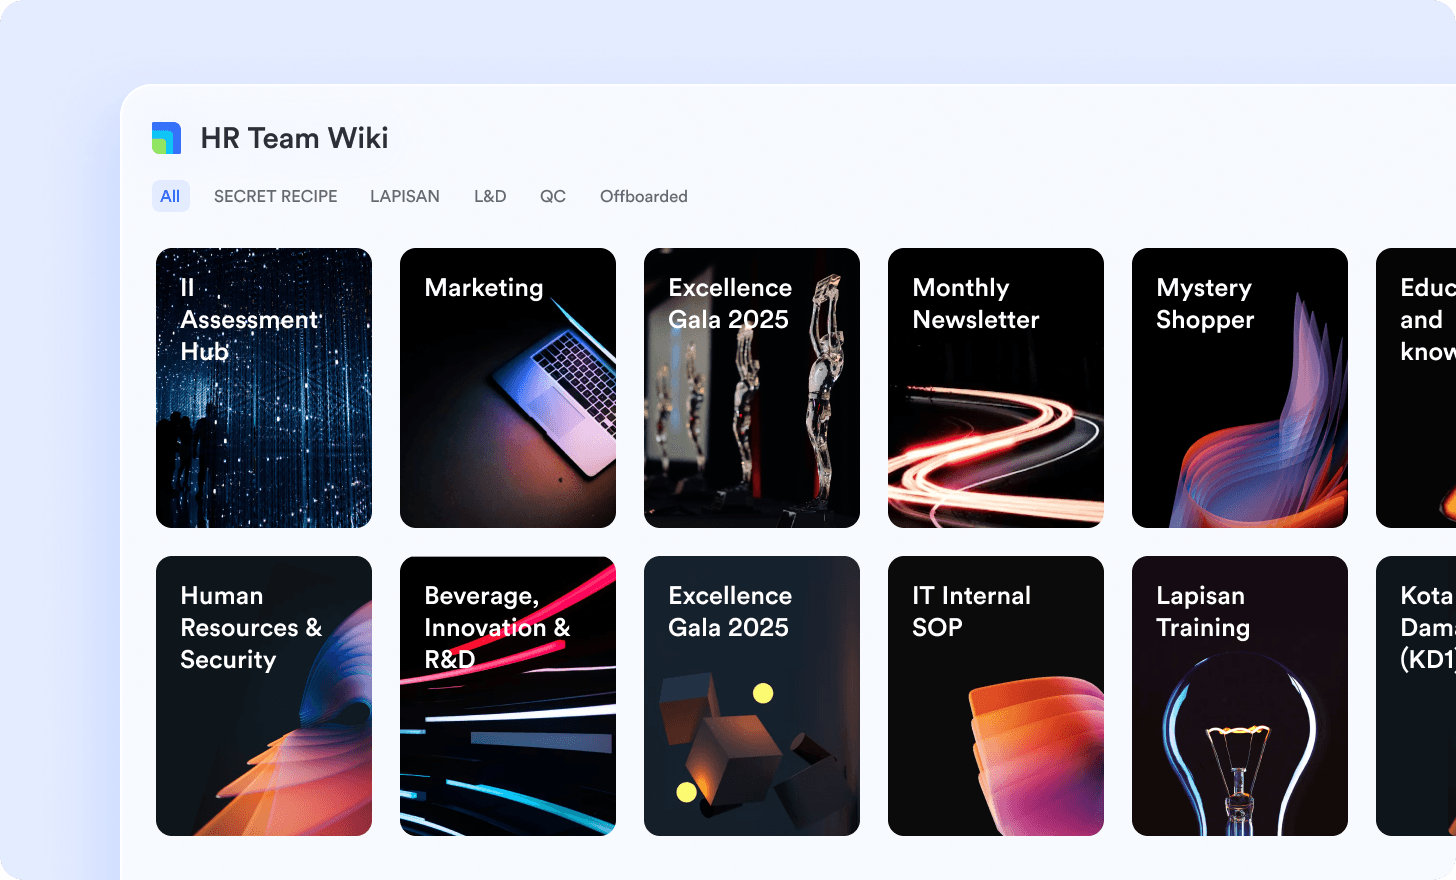Image resolution: width=1456 pixels, height=880 pixels.
Task: Open the IT Internal SOP card
Action: pos(996,696)
